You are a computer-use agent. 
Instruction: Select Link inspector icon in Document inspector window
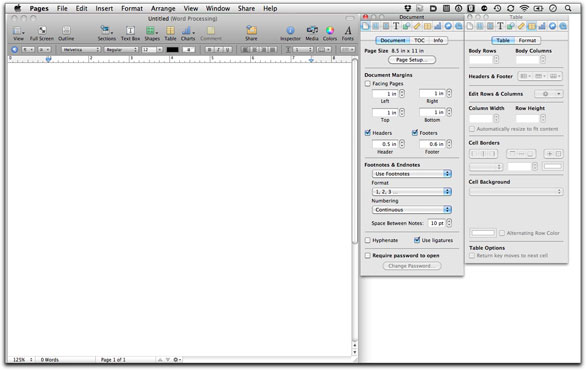[448, 26]
